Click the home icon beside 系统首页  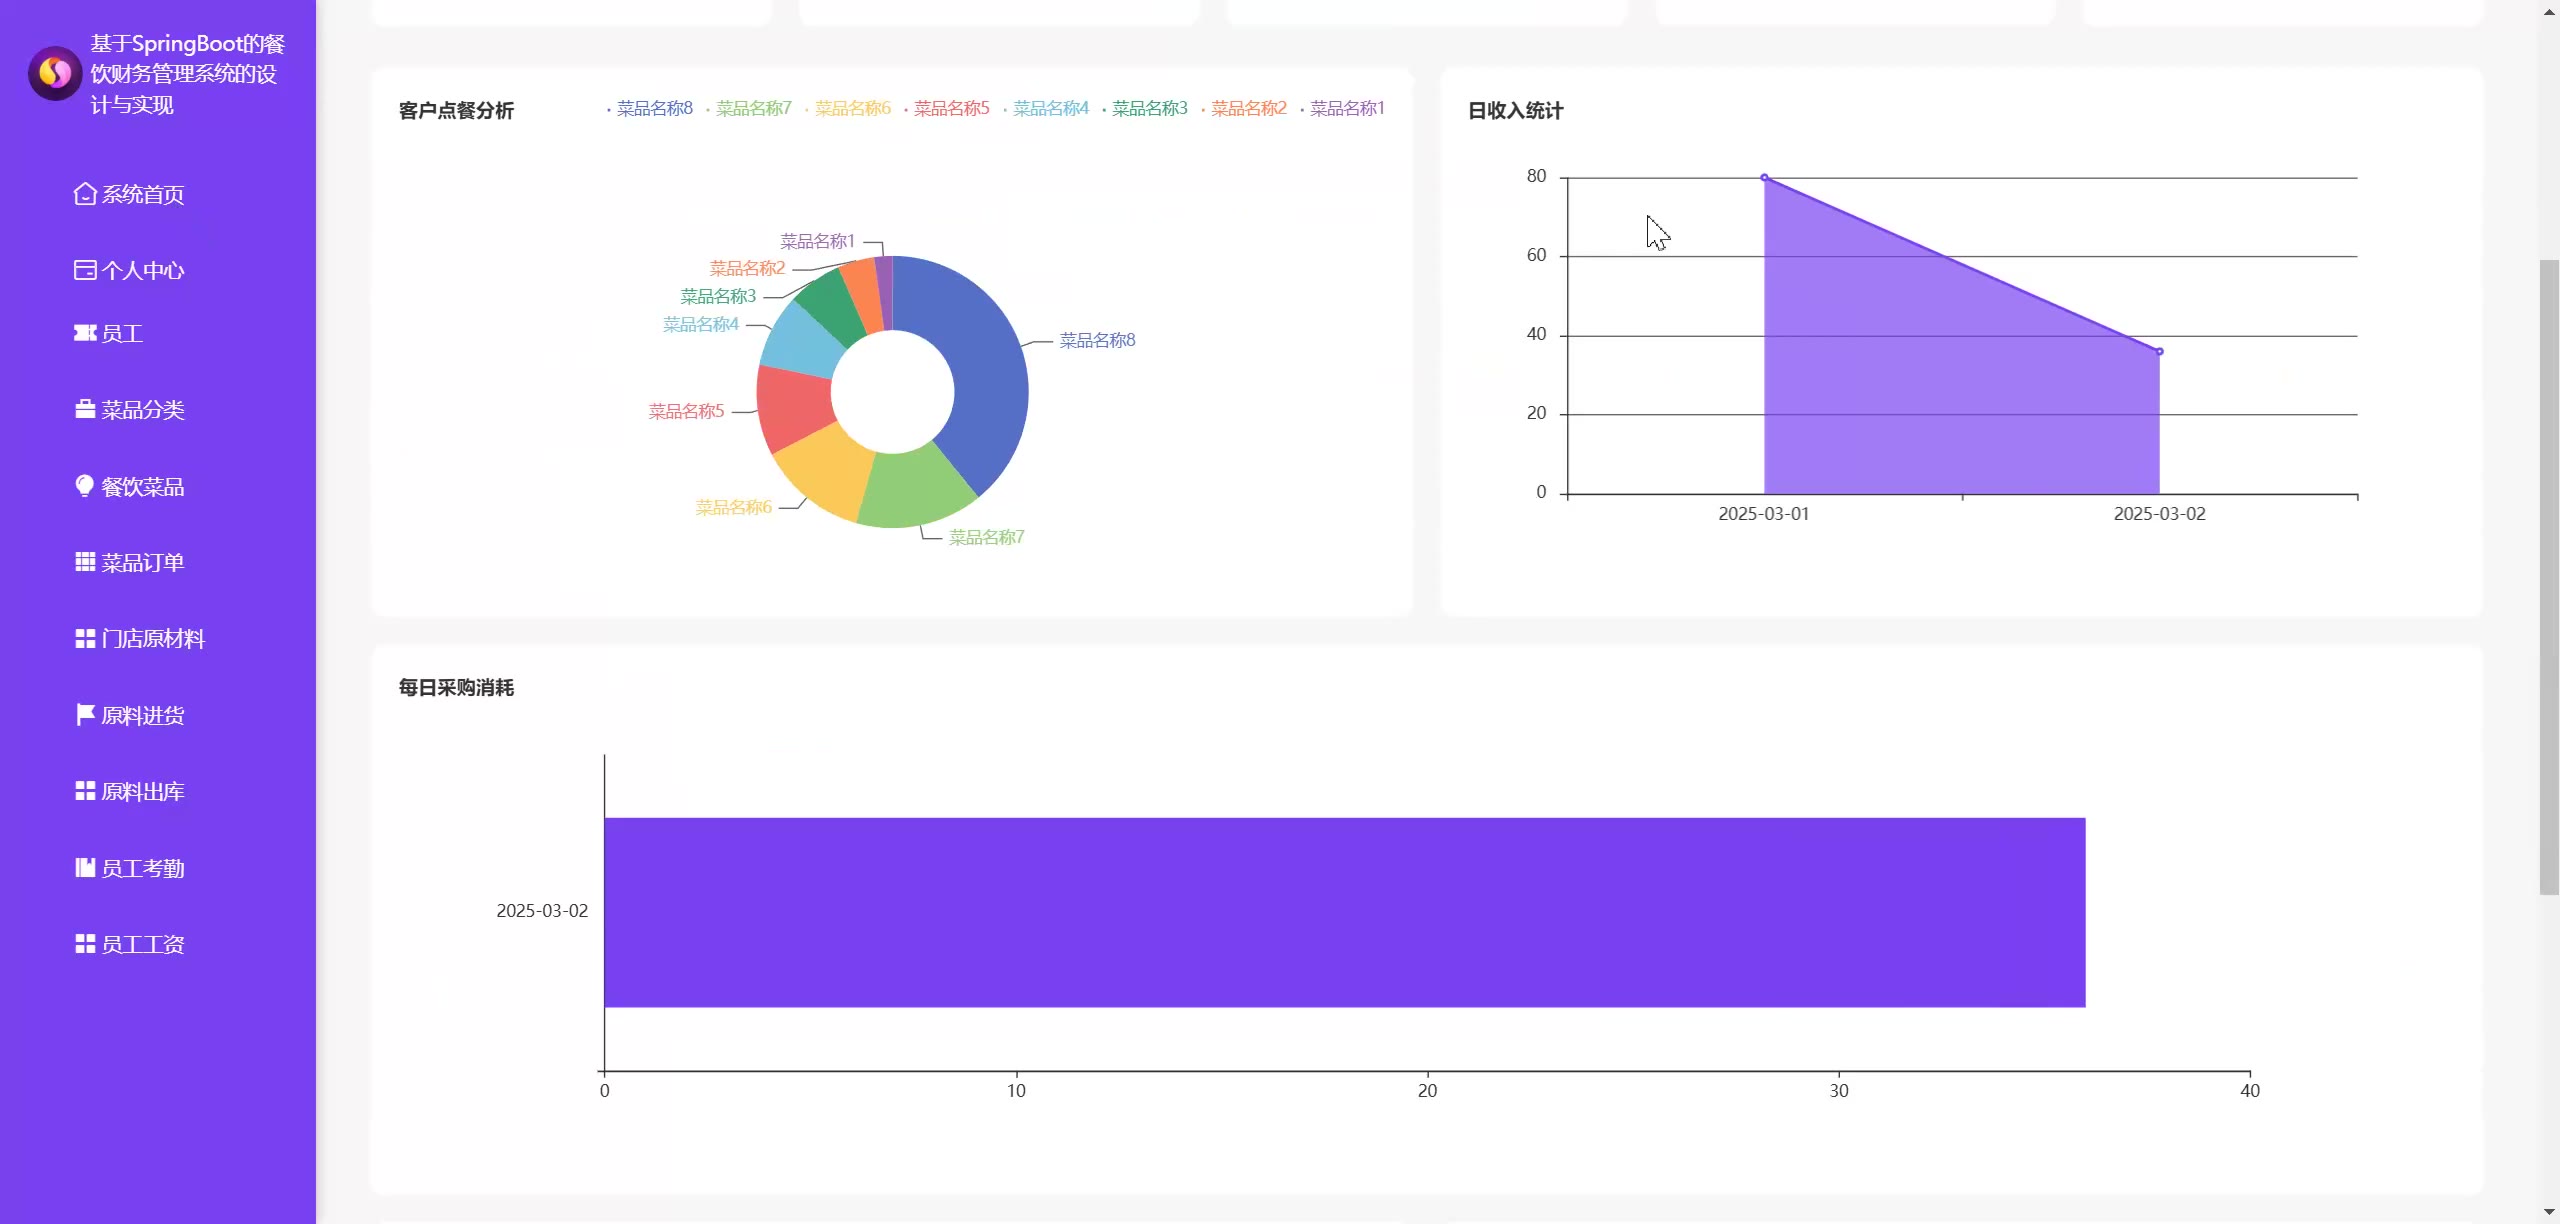(85, 194)
